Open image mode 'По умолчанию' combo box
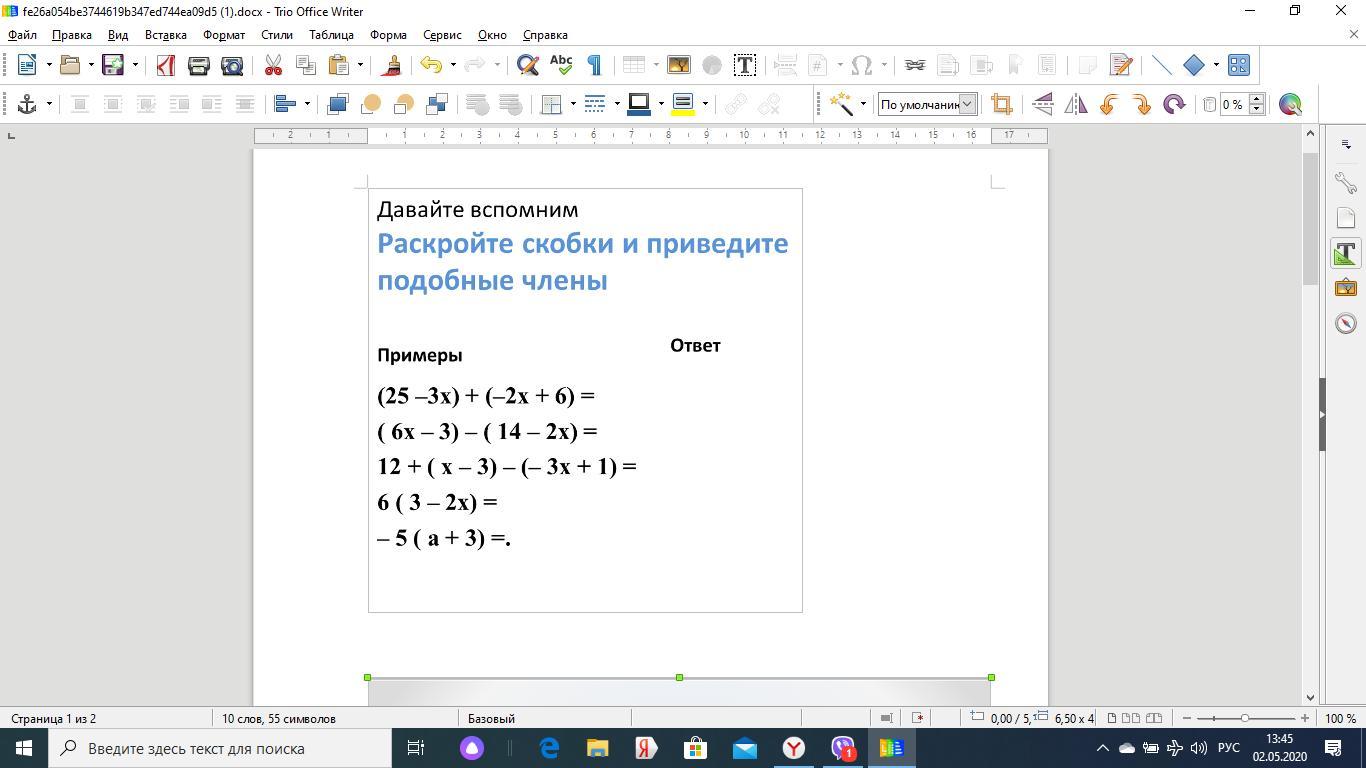Viewport: 1366px width, 768px height. pyautogui.click(x=927, y=104)
